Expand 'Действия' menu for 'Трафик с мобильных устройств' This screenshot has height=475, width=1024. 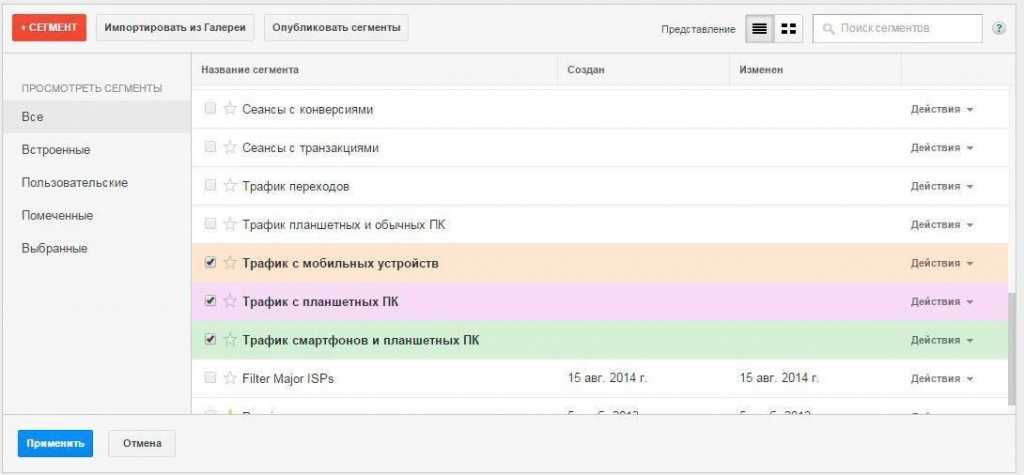click(941, 263)
